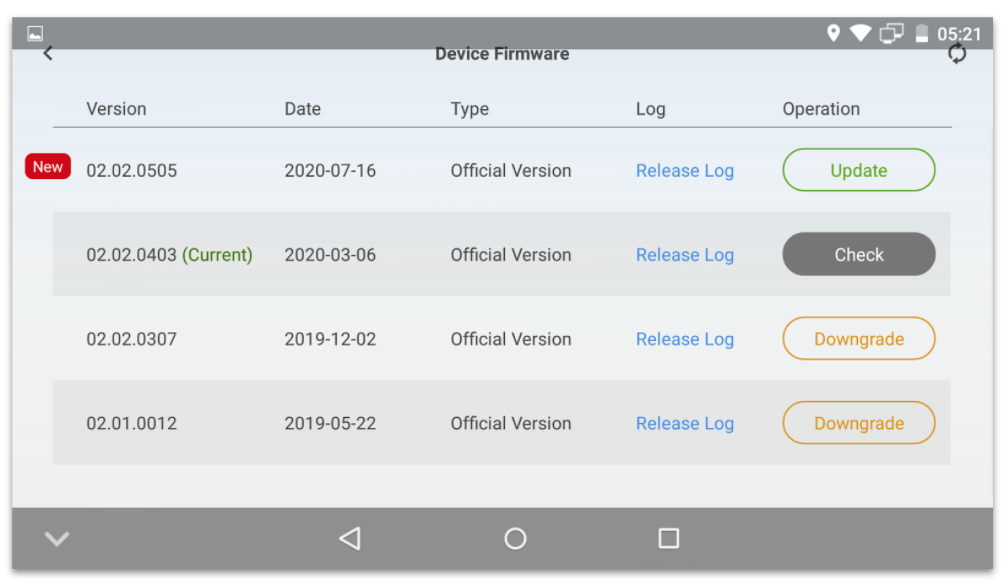
Task: View Release Log for version 02.02.0307
Action: pos(684,339)
